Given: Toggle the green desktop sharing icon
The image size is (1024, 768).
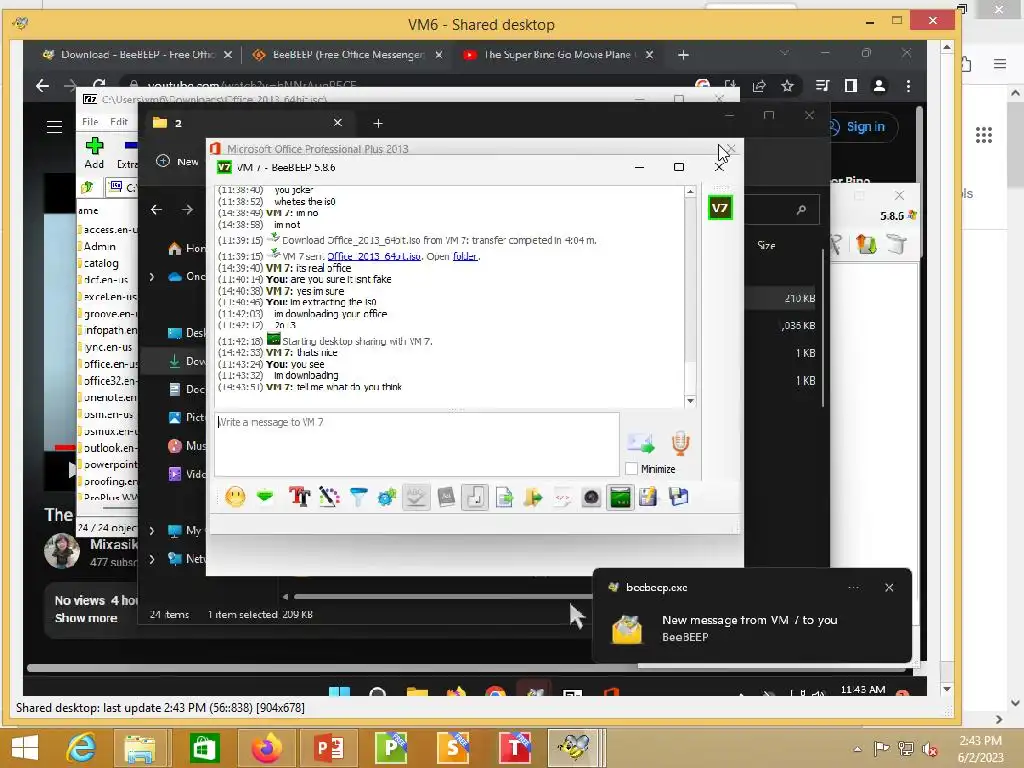Looking at the screenshot, I should pyautogui.click(x=620, y=497).
